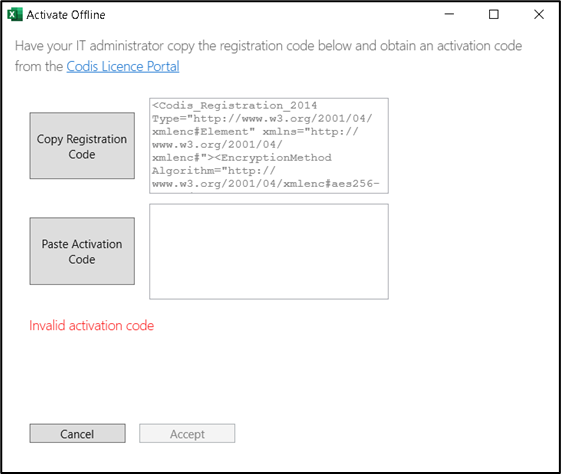Click the Activate Offline title text

pyautogui.click(x=66, y=15)
